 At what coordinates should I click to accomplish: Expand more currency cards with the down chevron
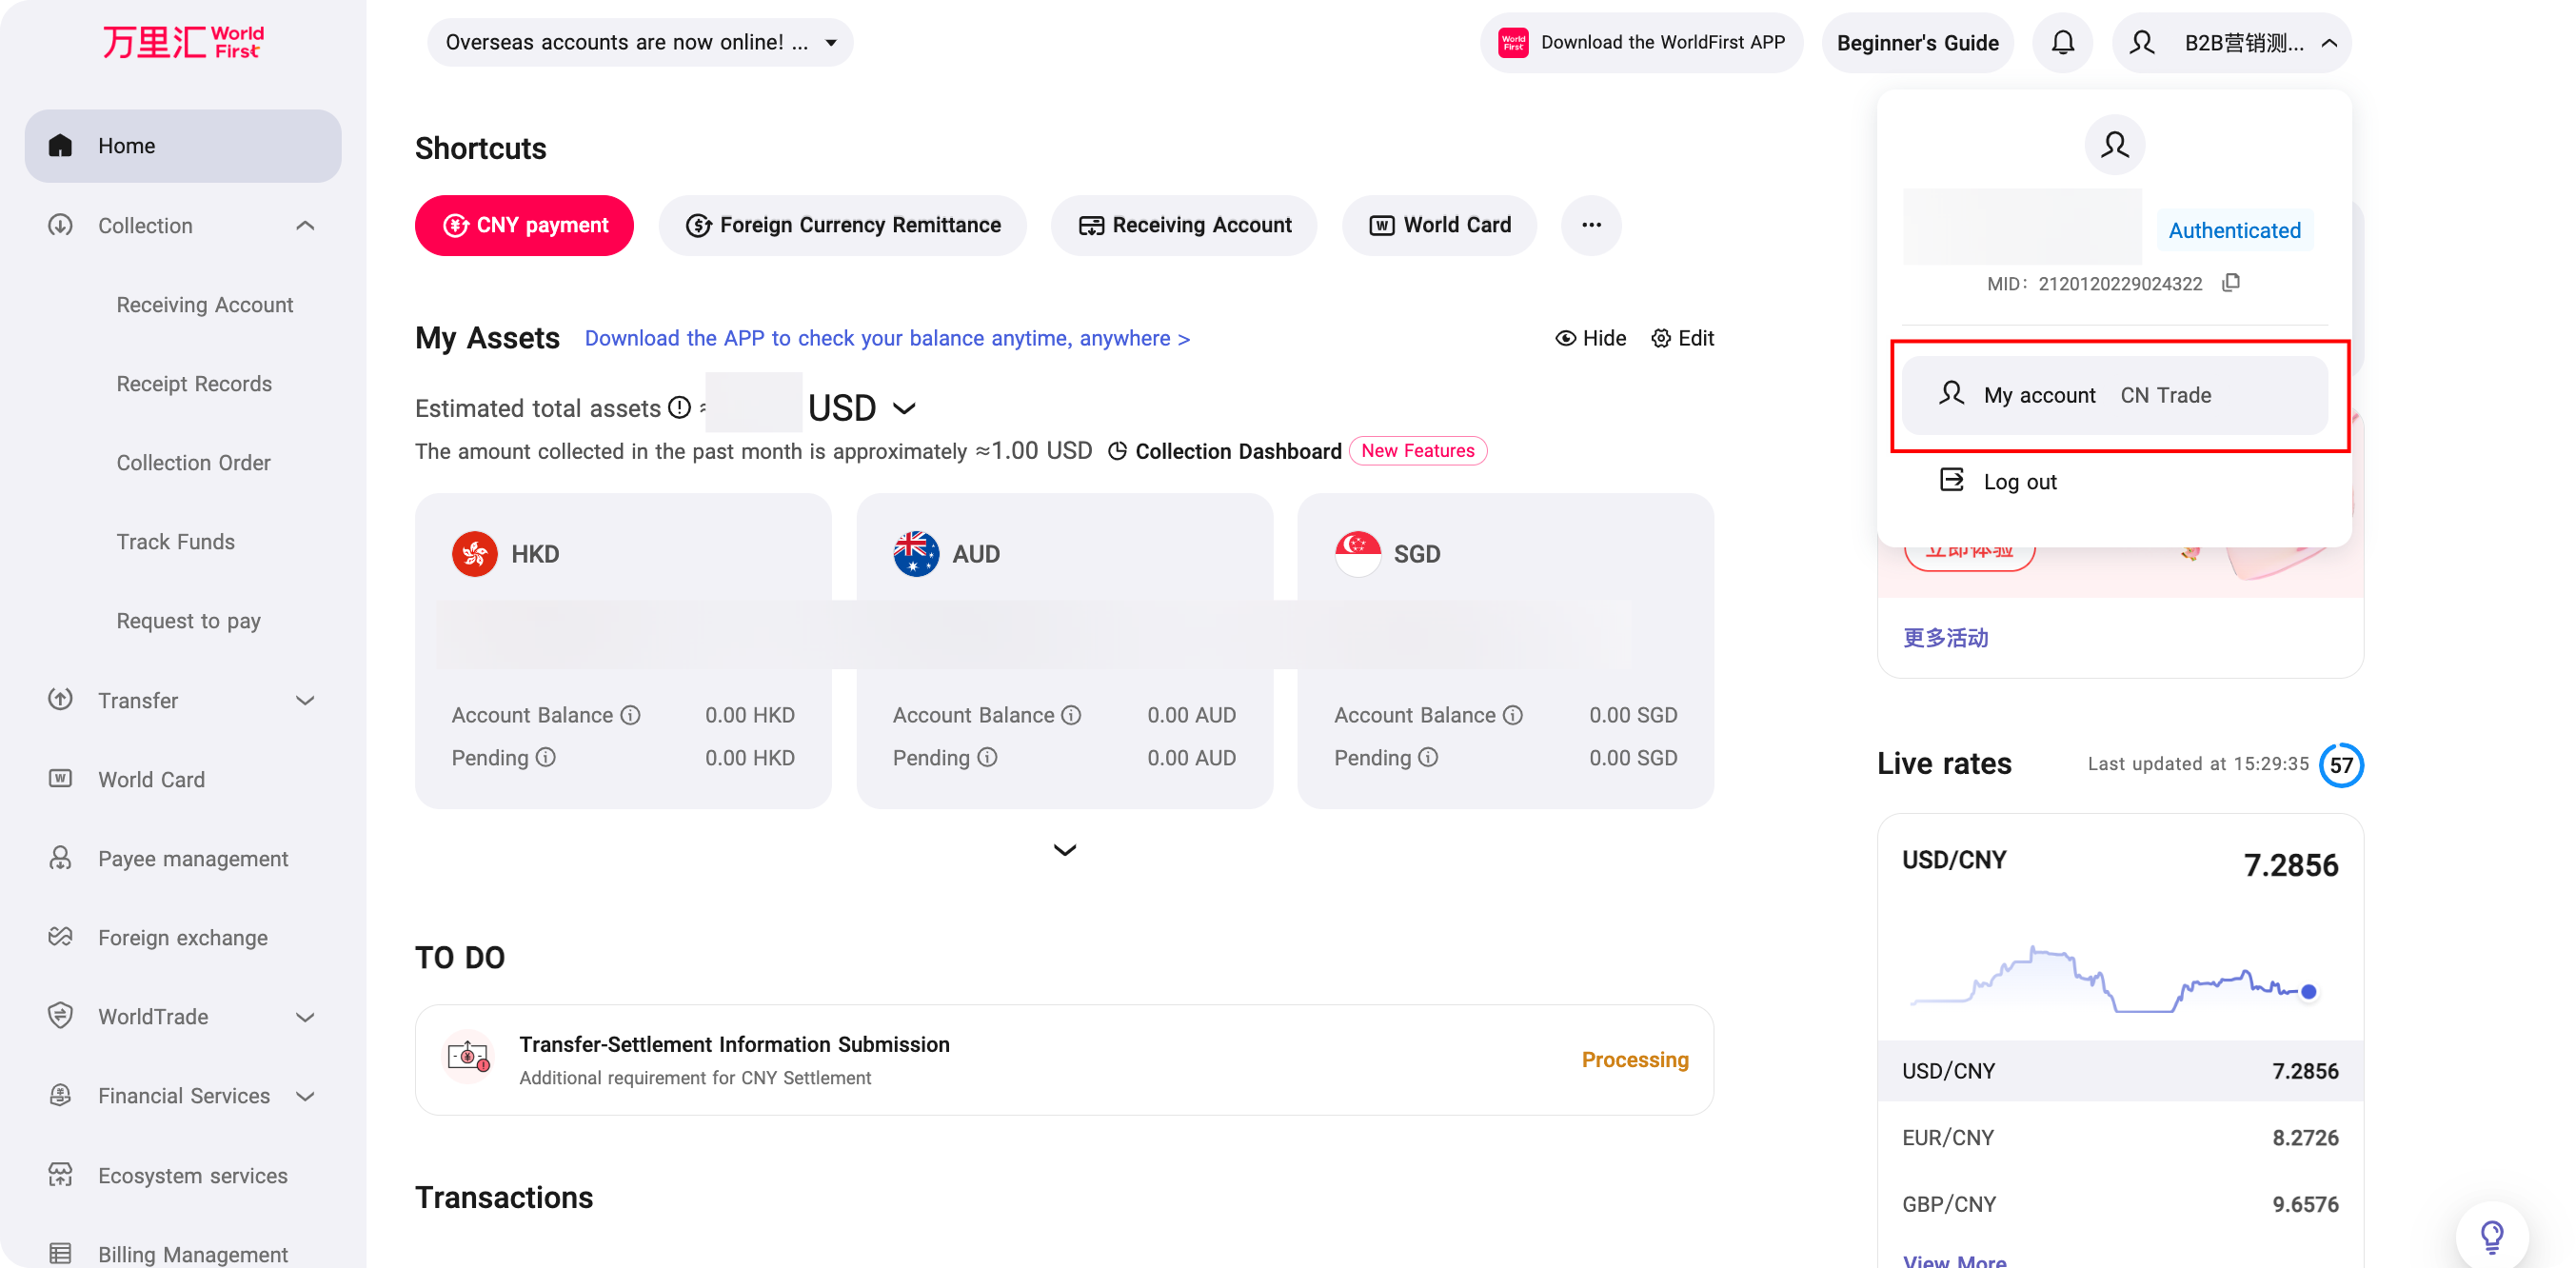click(x=1064, y=850)
